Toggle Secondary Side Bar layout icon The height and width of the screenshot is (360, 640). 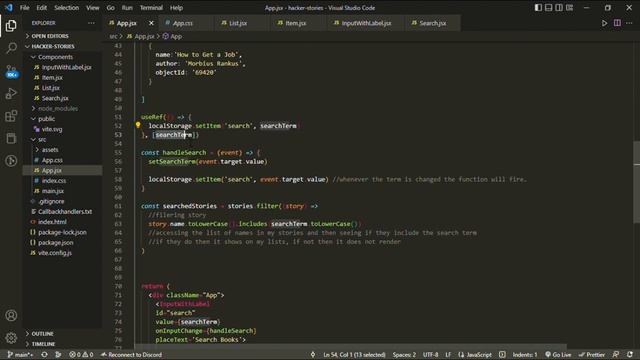coord(559,8)
